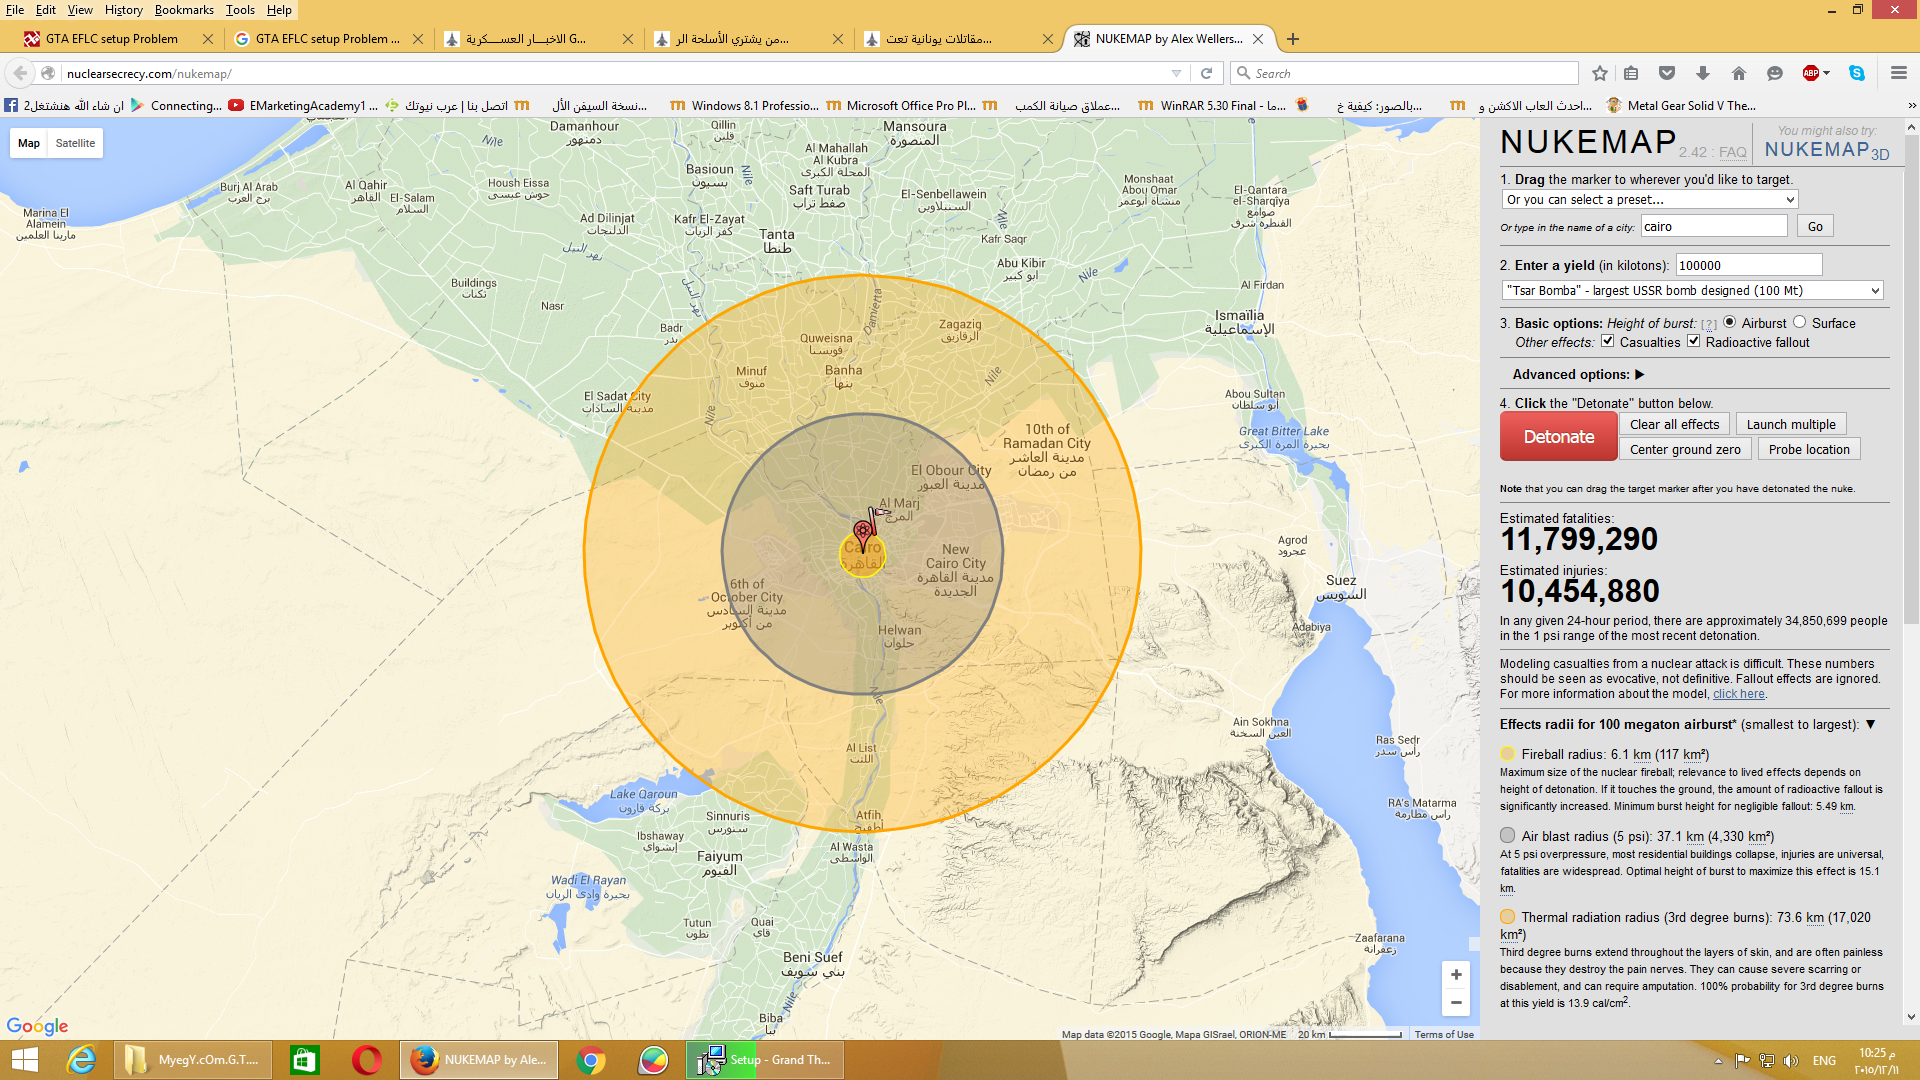Open the Bookmarks menu
This screenshot has width=1920, height=1080.
[x=184, y=10]
